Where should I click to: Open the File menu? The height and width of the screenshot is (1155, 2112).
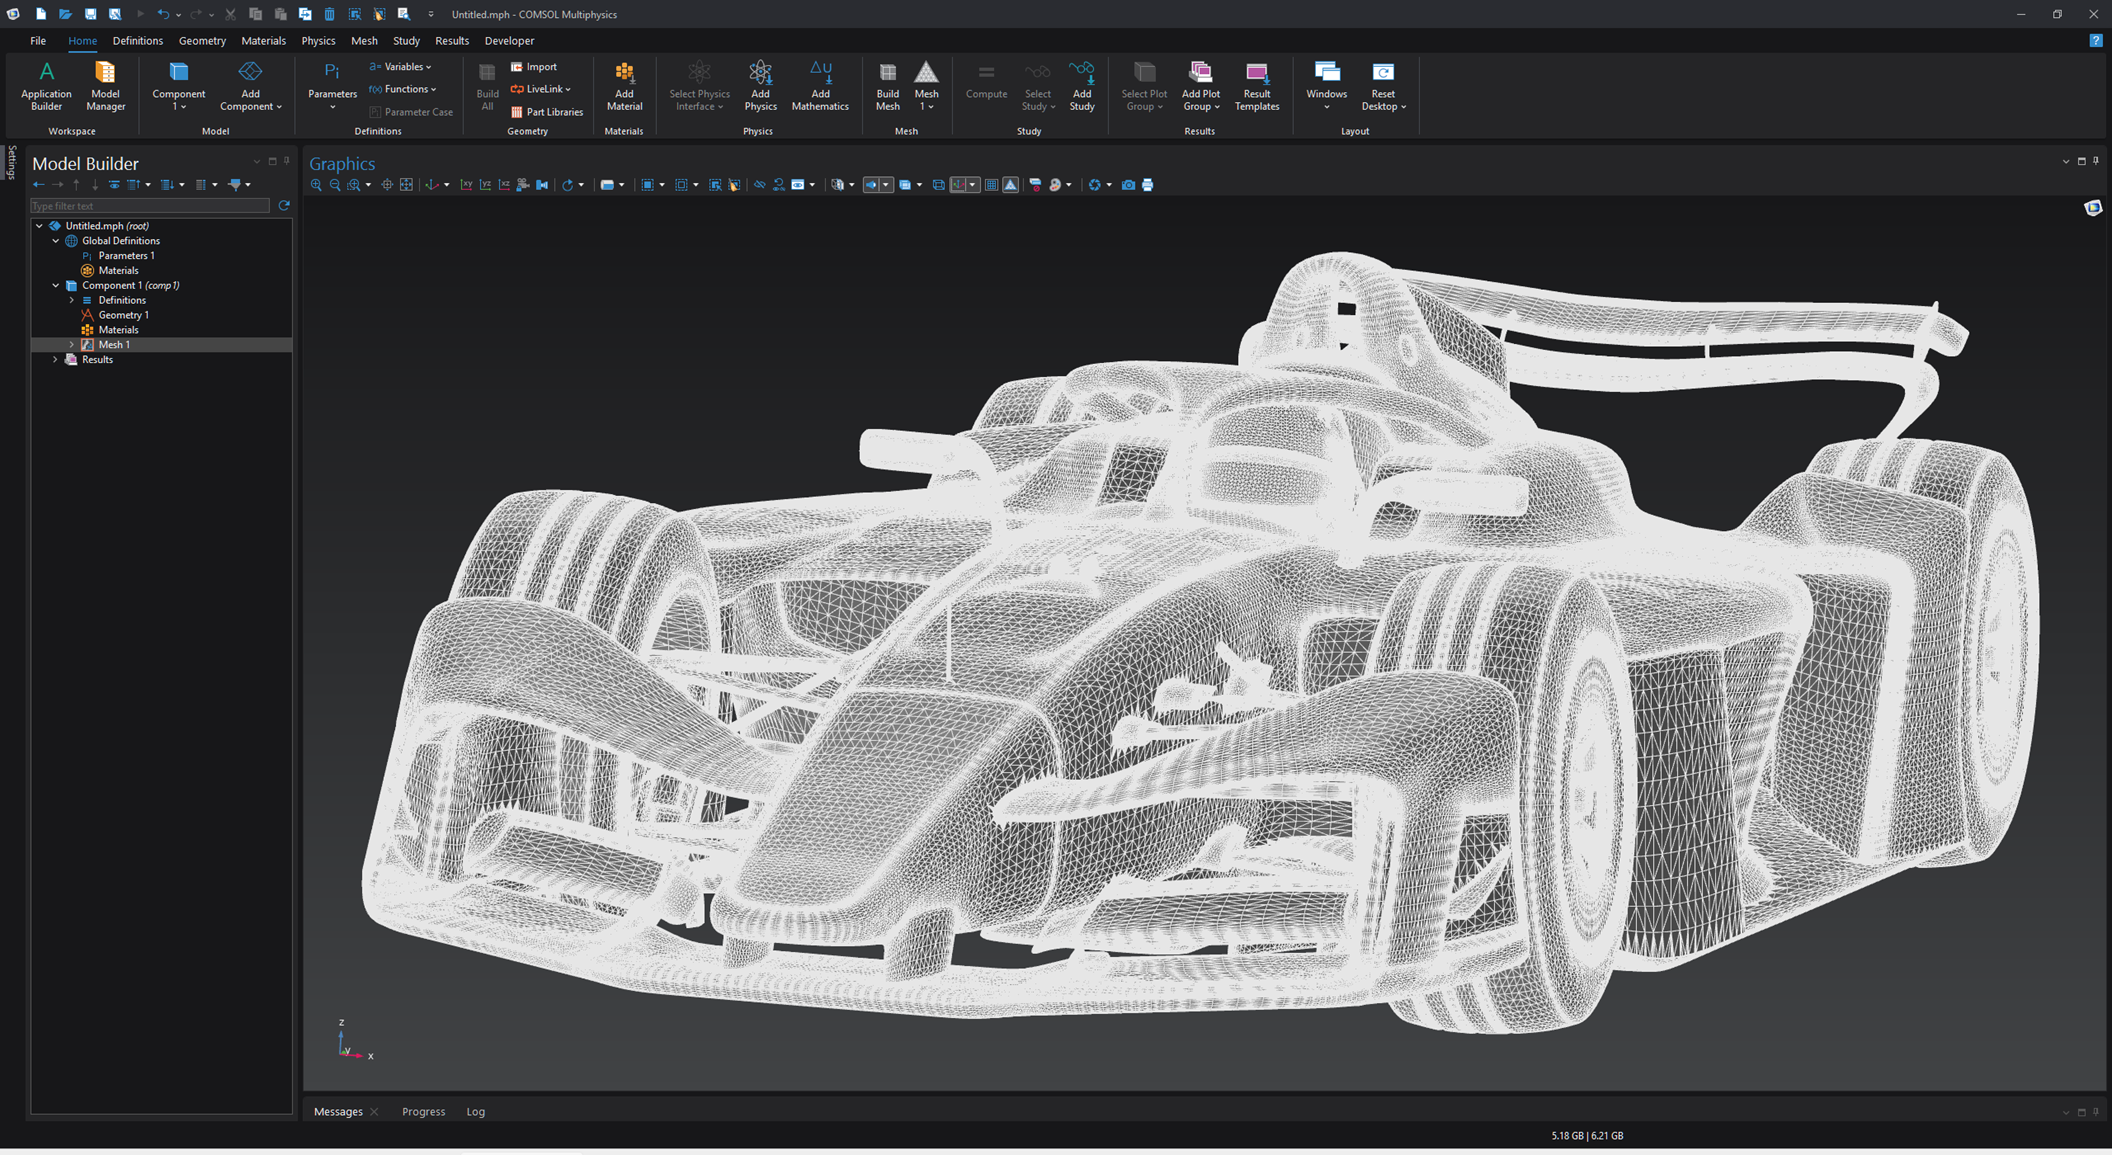tap(38, 41)
